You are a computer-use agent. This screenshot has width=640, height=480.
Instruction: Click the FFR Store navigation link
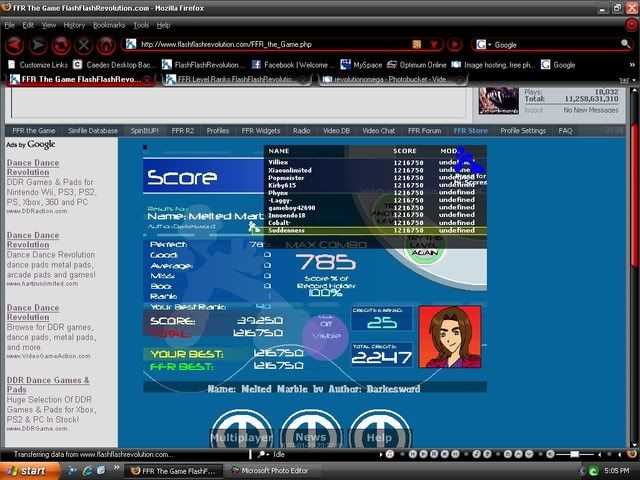pos(470,130)
